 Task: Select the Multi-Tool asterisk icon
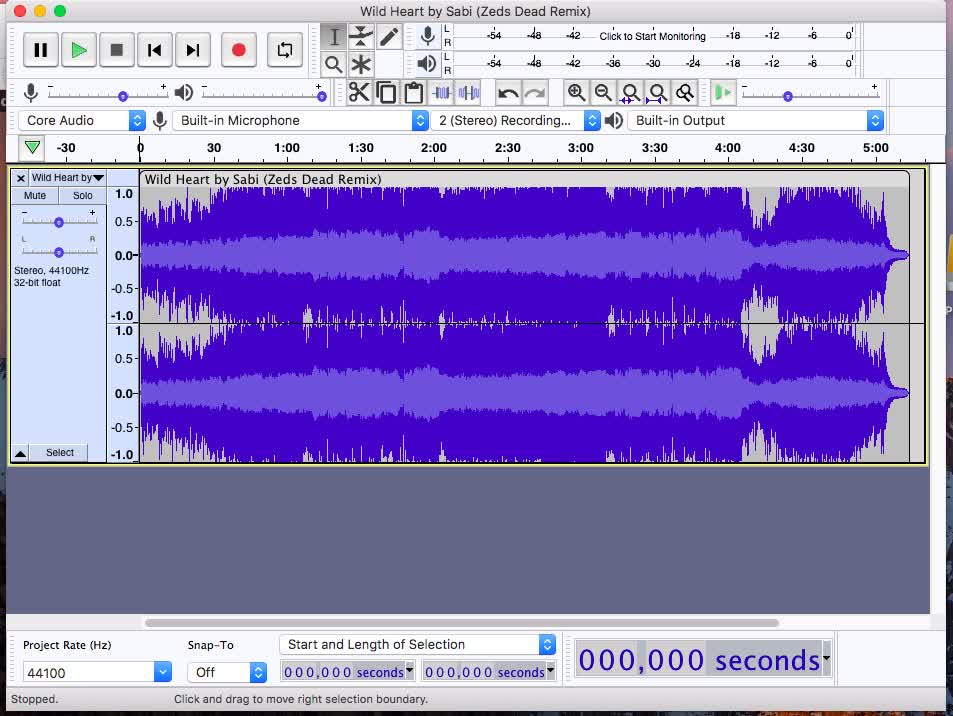coord(361,64)
